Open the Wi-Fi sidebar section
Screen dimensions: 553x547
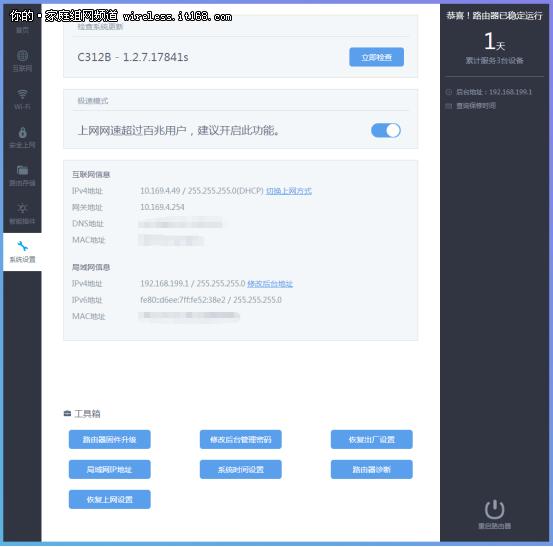point(22,99)
